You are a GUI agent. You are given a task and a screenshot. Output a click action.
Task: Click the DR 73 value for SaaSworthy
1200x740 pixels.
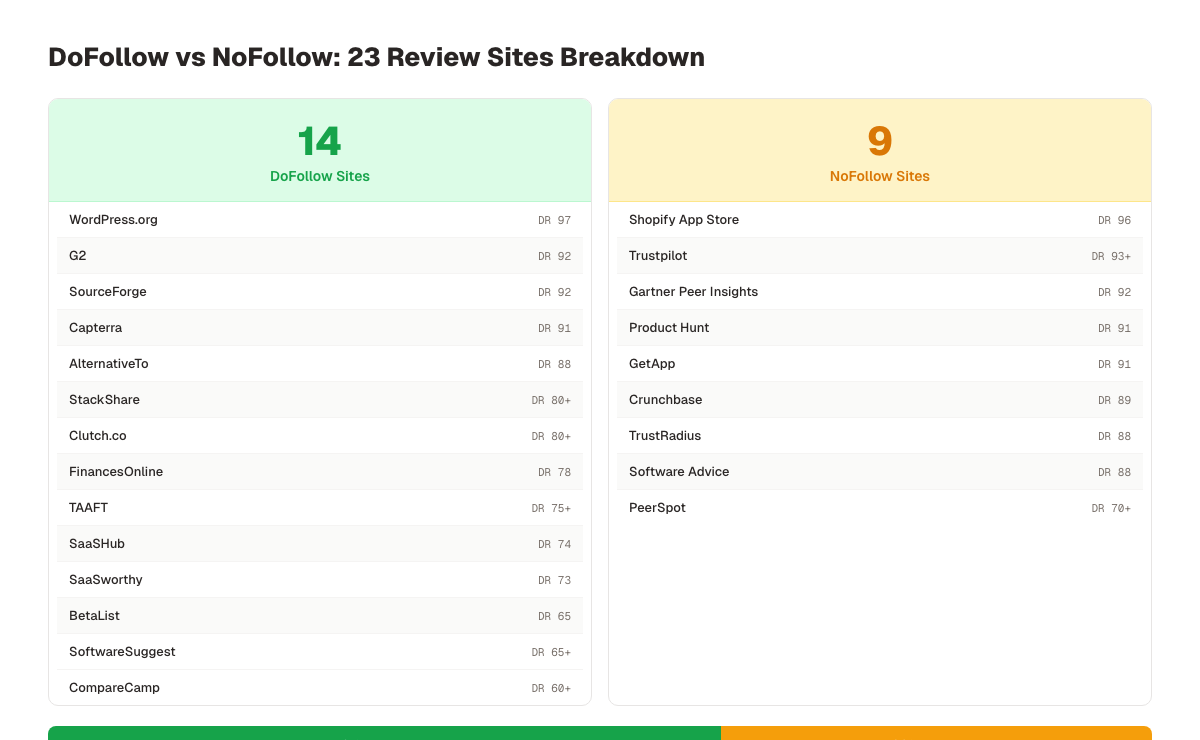[x=554, y=580]
